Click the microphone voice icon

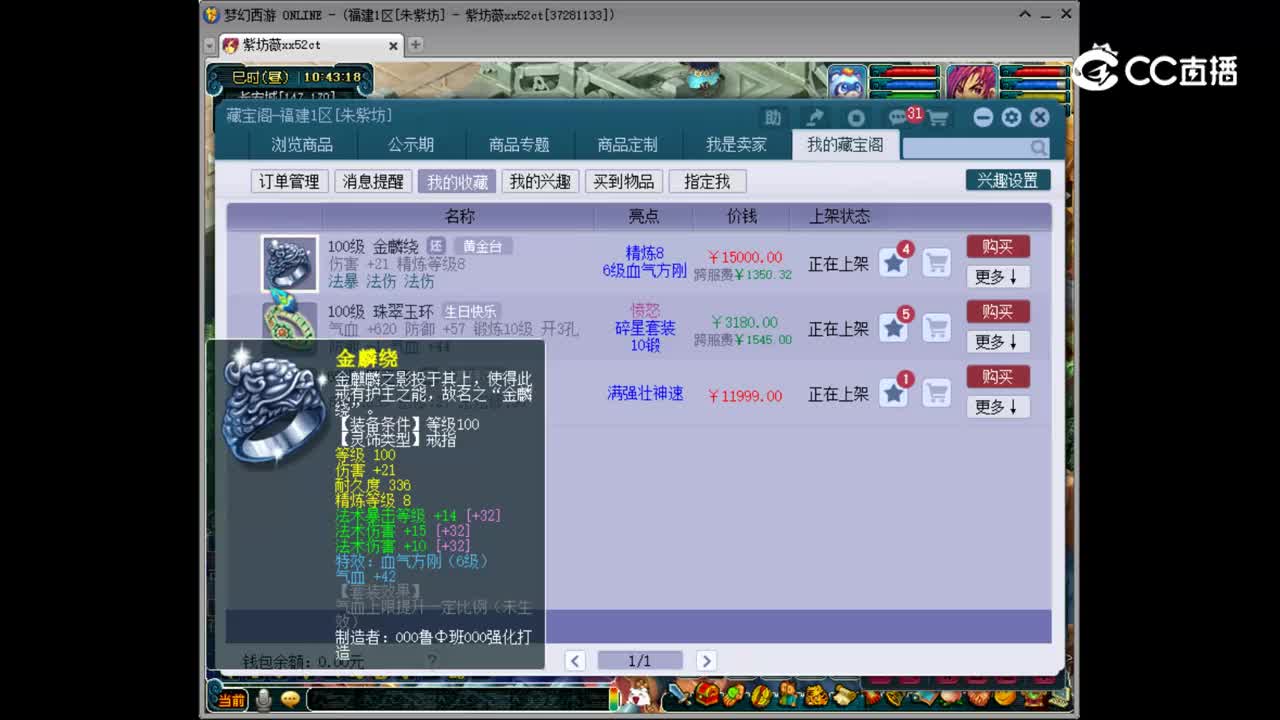tap(264, 700)
